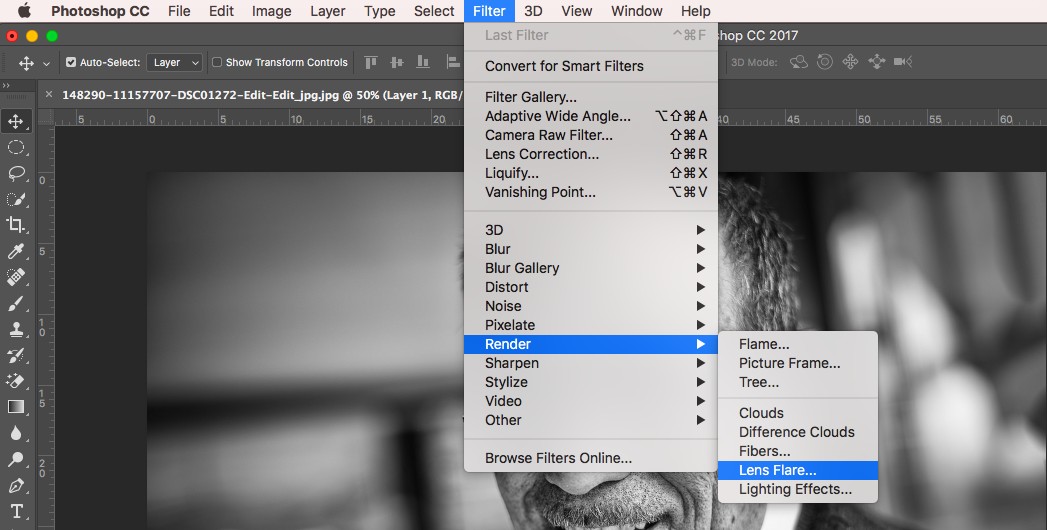Expand the Video submenu
Image resolution: width=1047 pixels, height=530 pixels.
pyautogui.click(x=591, y=401)
